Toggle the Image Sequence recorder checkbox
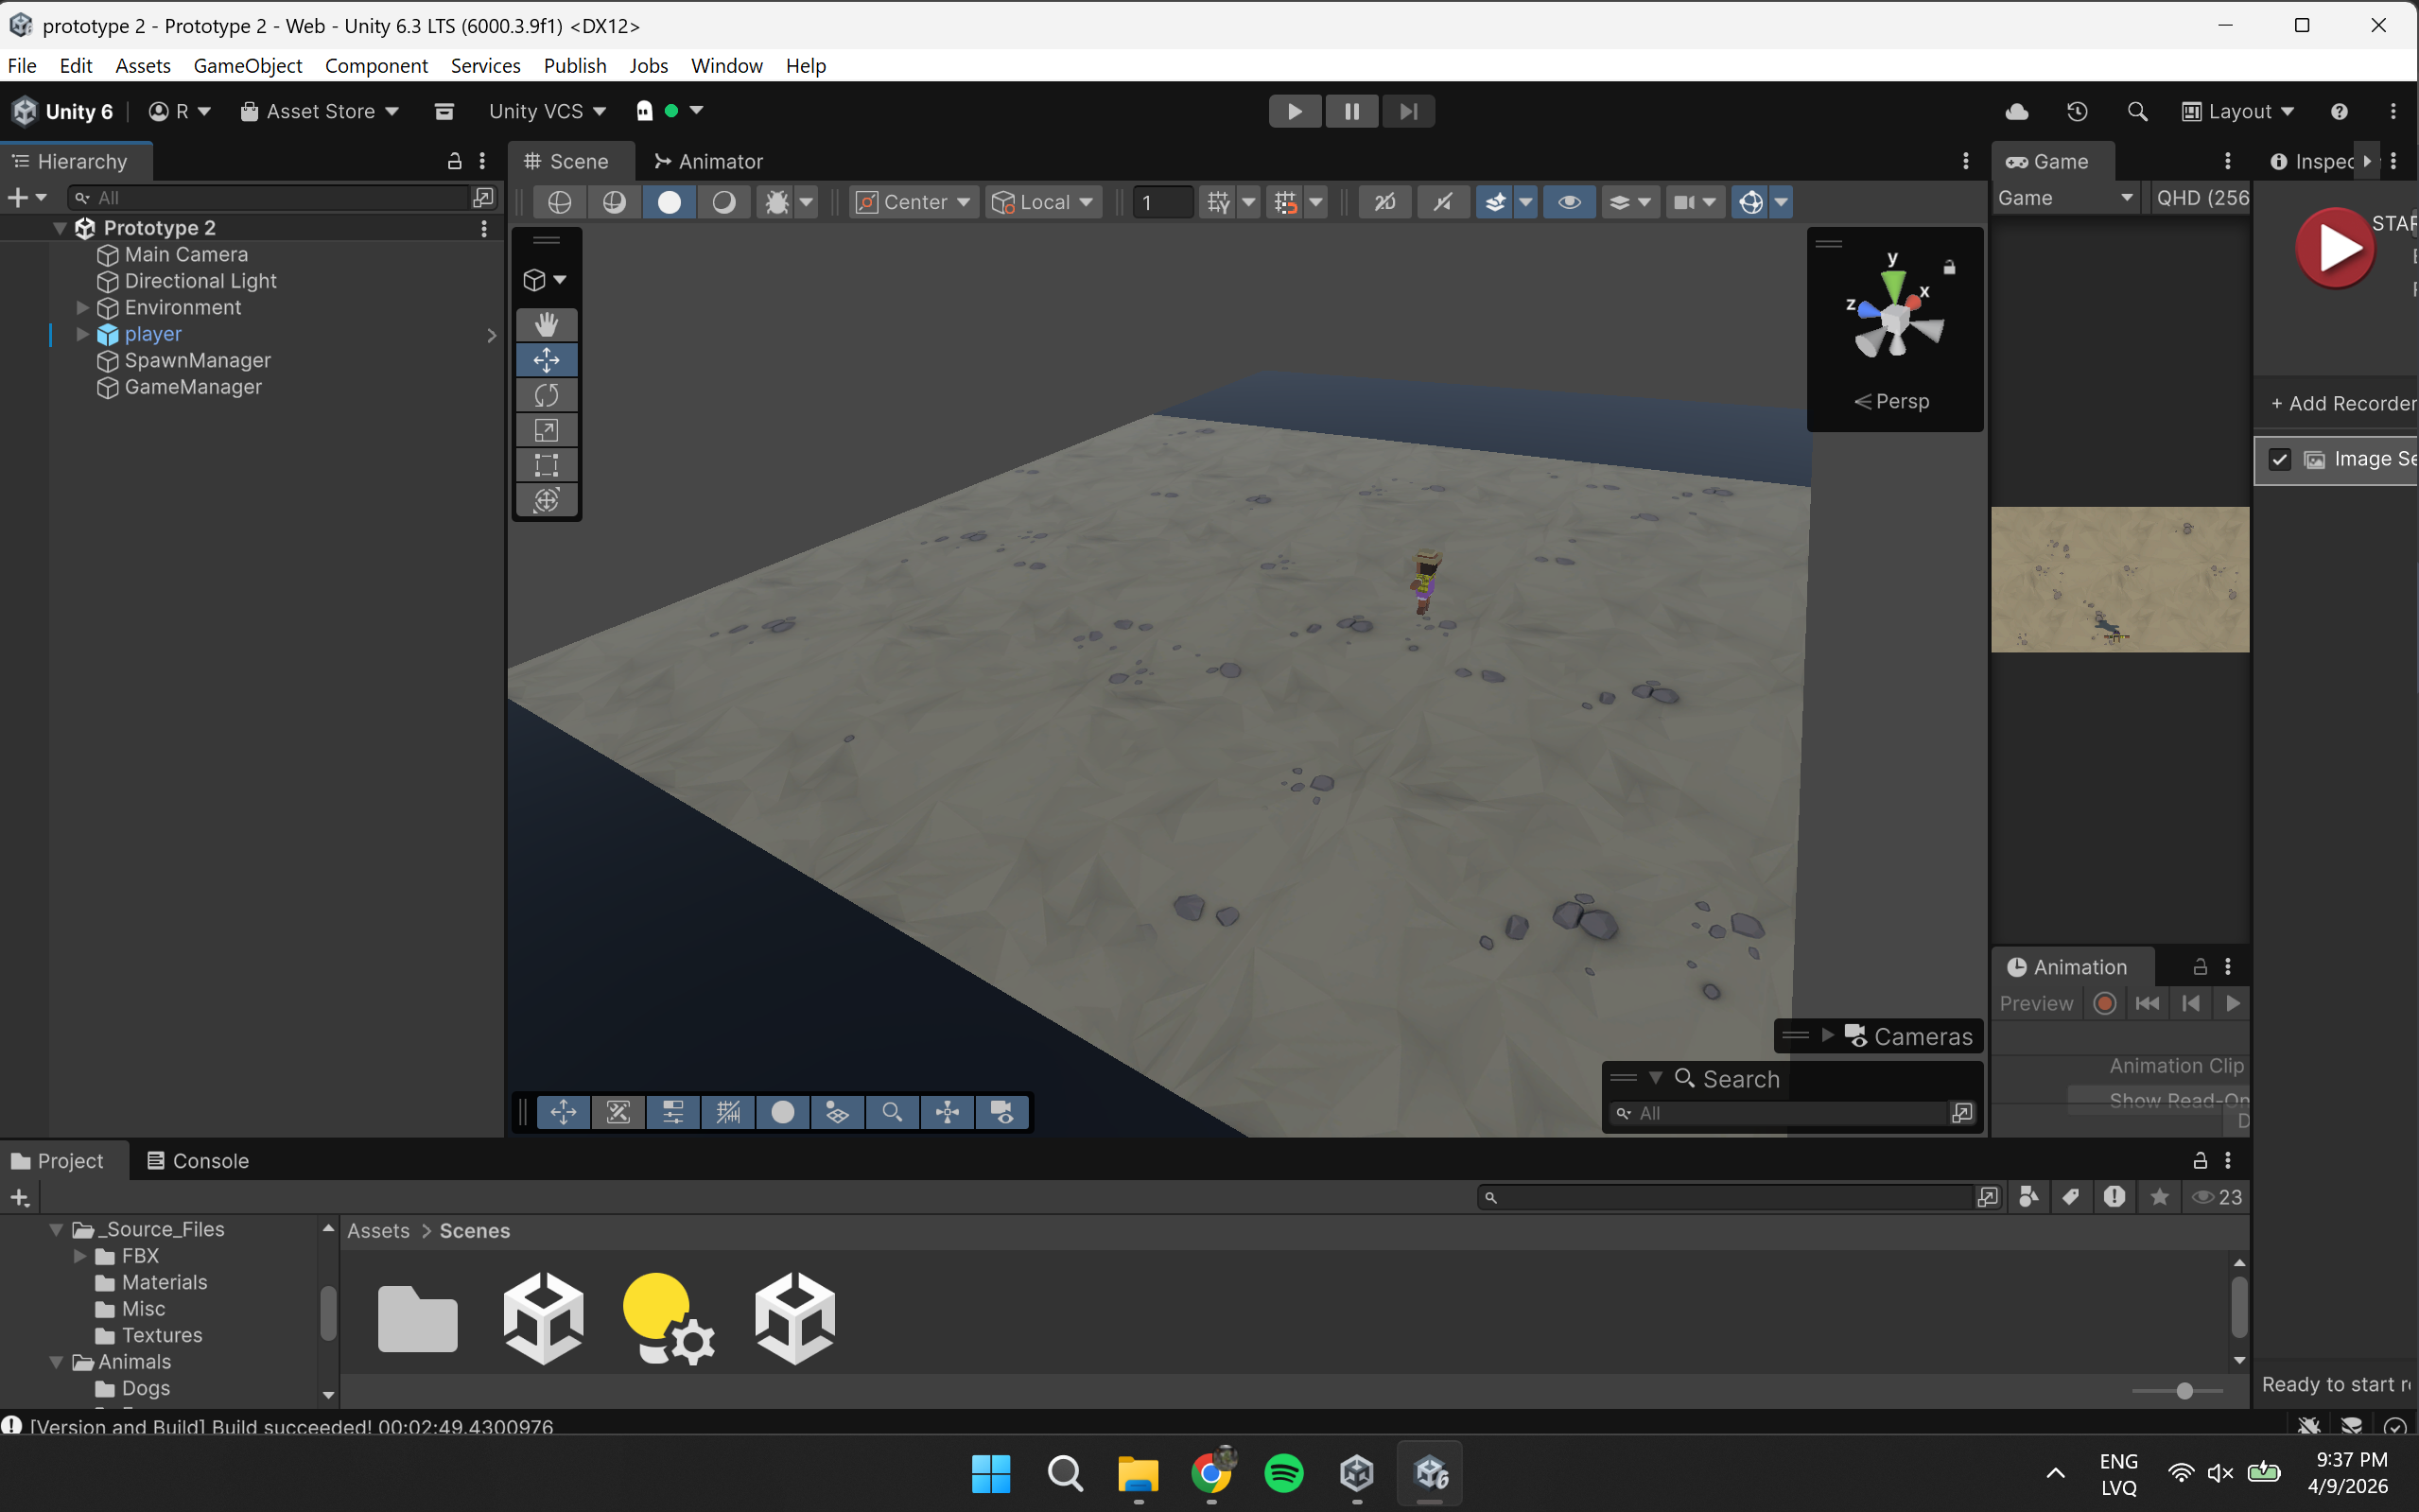This screenshot has height=1512, width=2419. pyautogui.click(x=2279, y=459)
